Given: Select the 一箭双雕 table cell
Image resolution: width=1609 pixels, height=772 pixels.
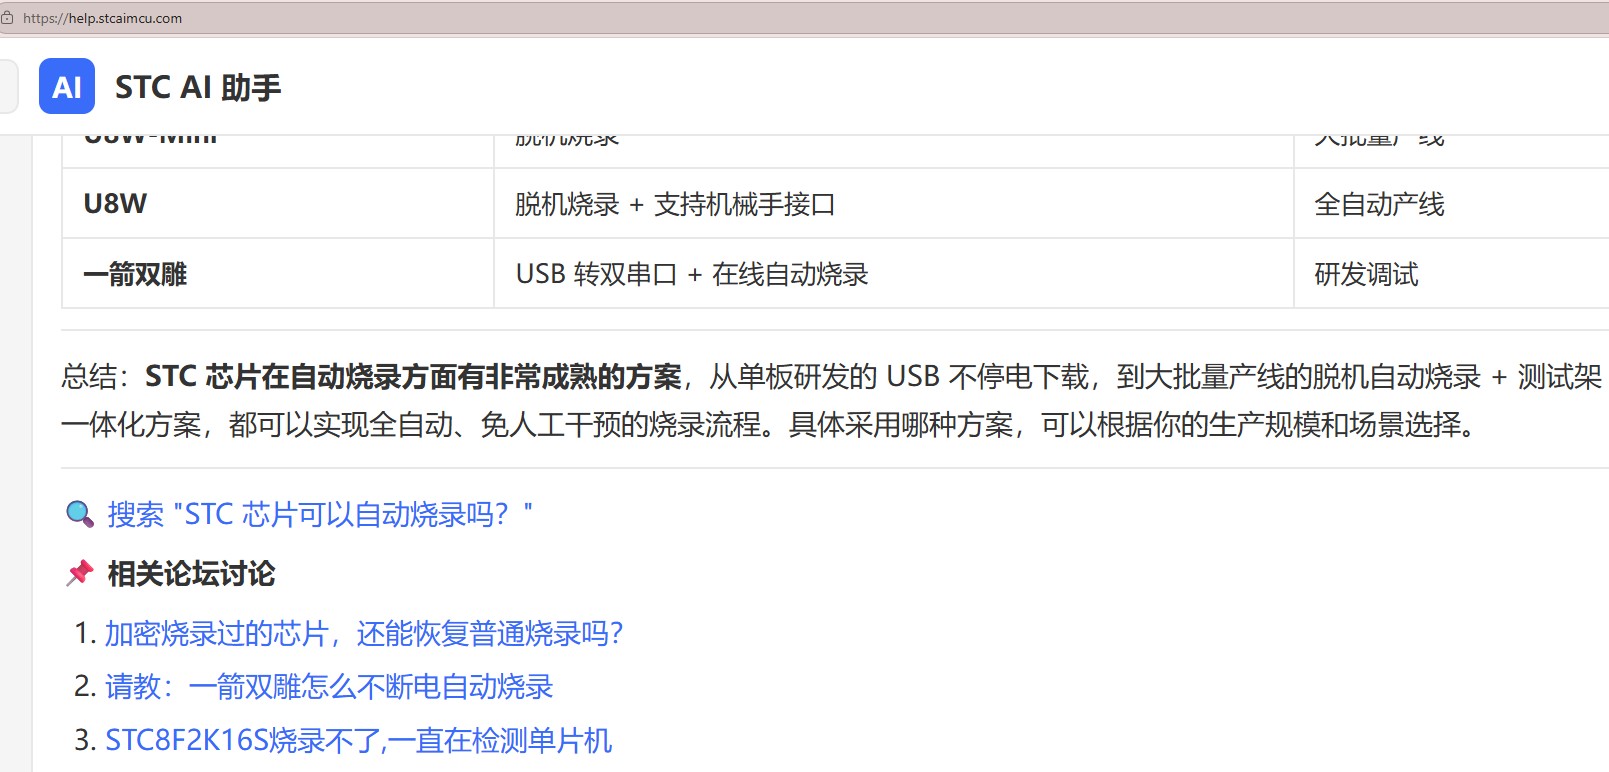Looking at the screenshot, I should (x=278, y=273).
